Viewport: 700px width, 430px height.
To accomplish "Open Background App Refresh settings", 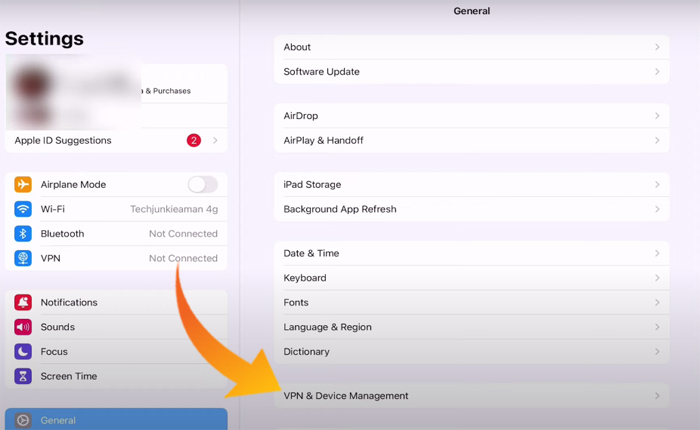I will pos(470,209).
